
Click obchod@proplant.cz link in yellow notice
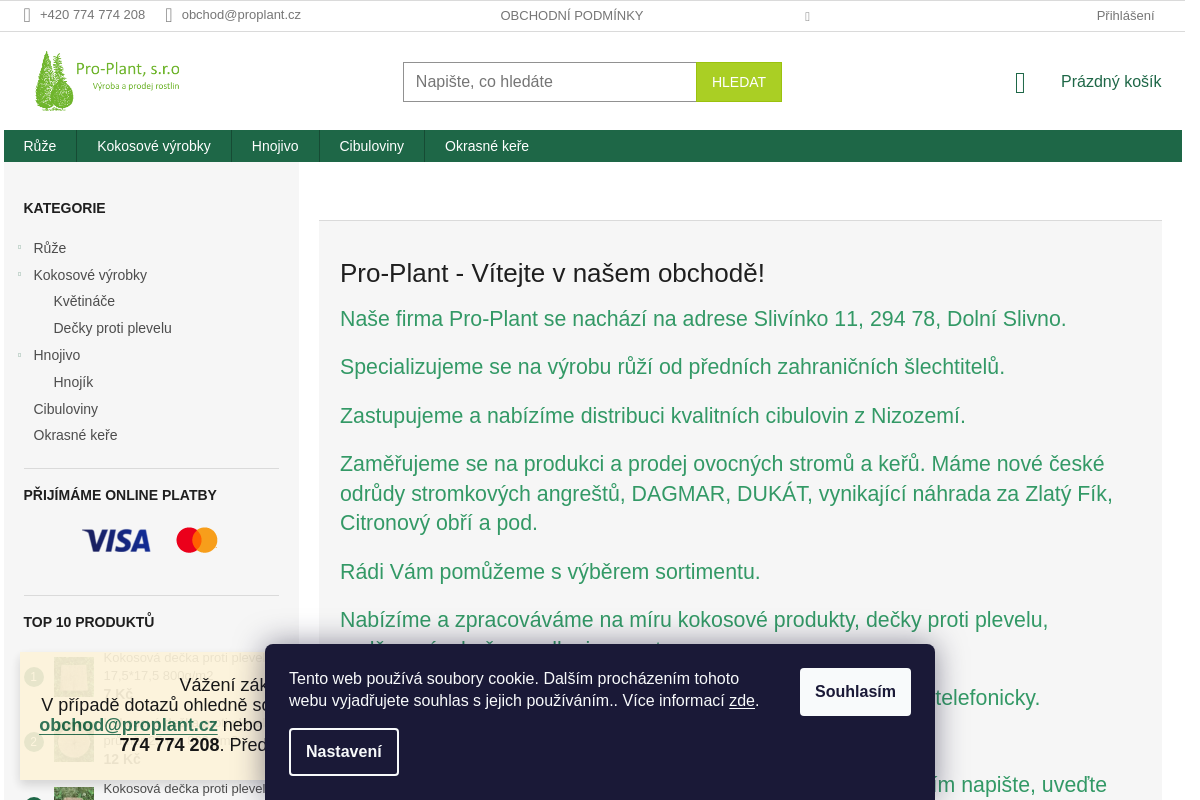click(x=129, y=725)
